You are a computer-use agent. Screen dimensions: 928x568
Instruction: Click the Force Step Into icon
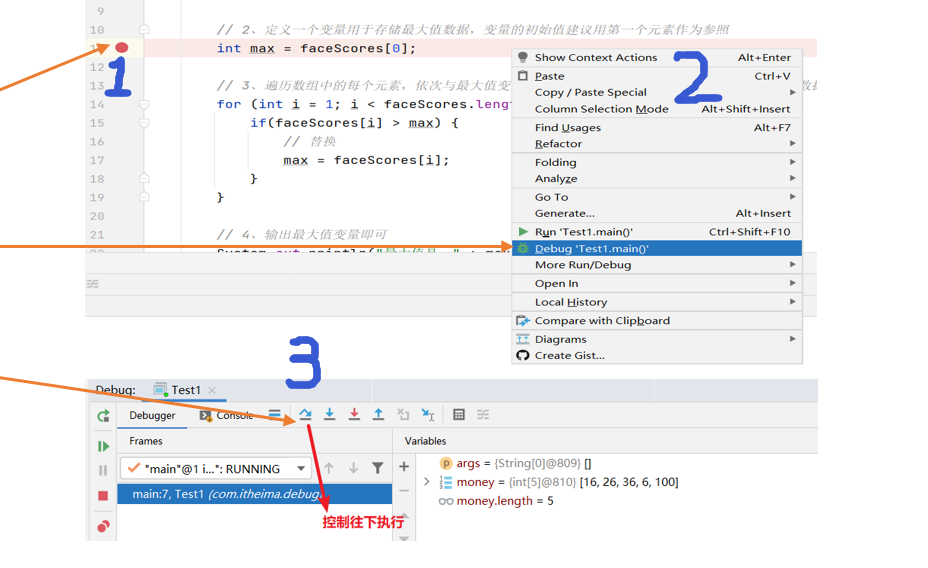pyautogui.click(x=354, y=415)
